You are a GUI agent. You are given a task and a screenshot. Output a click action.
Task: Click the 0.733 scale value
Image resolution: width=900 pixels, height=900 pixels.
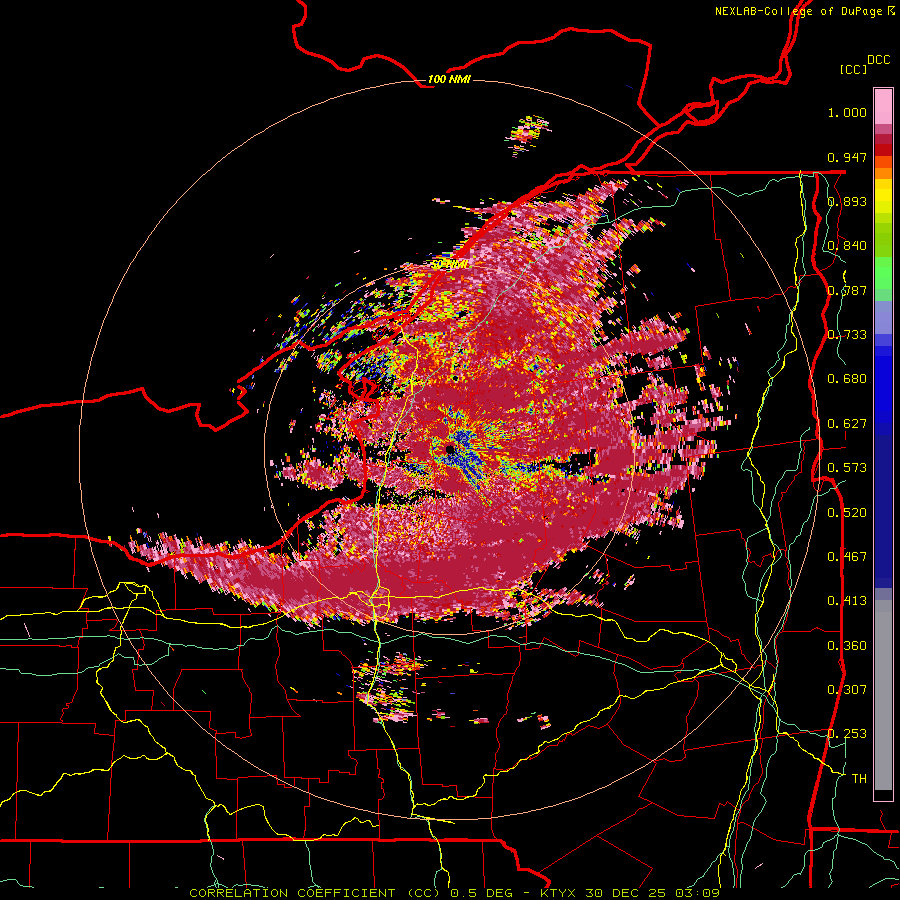(847, 335)
